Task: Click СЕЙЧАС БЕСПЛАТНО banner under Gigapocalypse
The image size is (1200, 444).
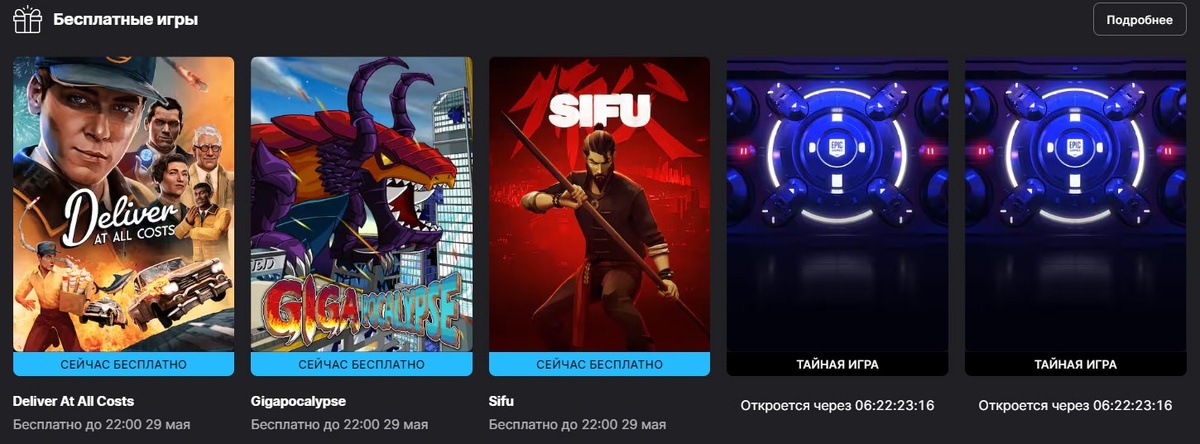Action: tap(361, 364)
